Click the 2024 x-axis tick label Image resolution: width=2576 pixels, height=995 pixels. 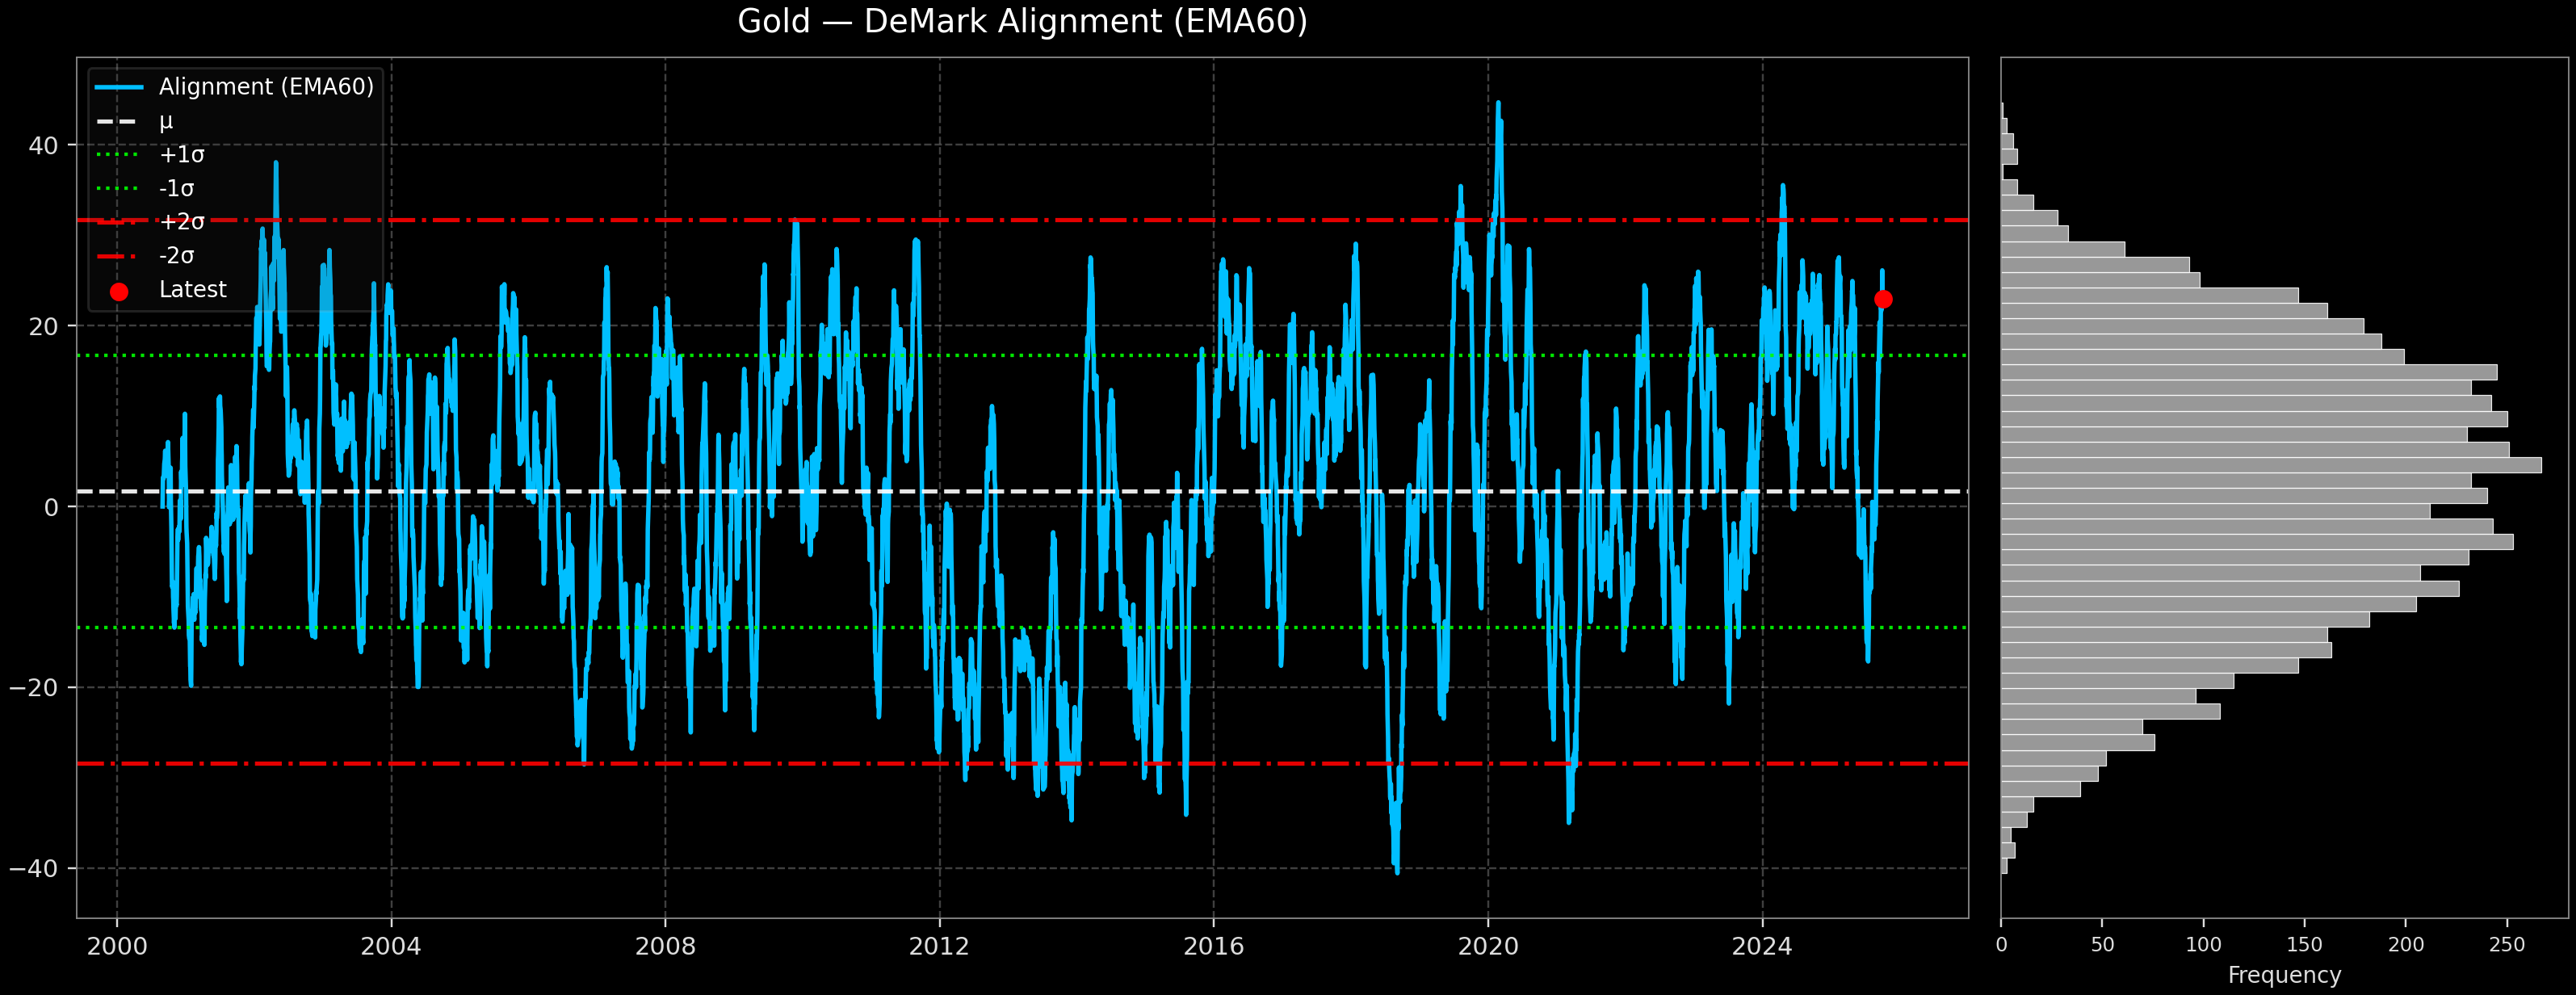(1762, 946)
